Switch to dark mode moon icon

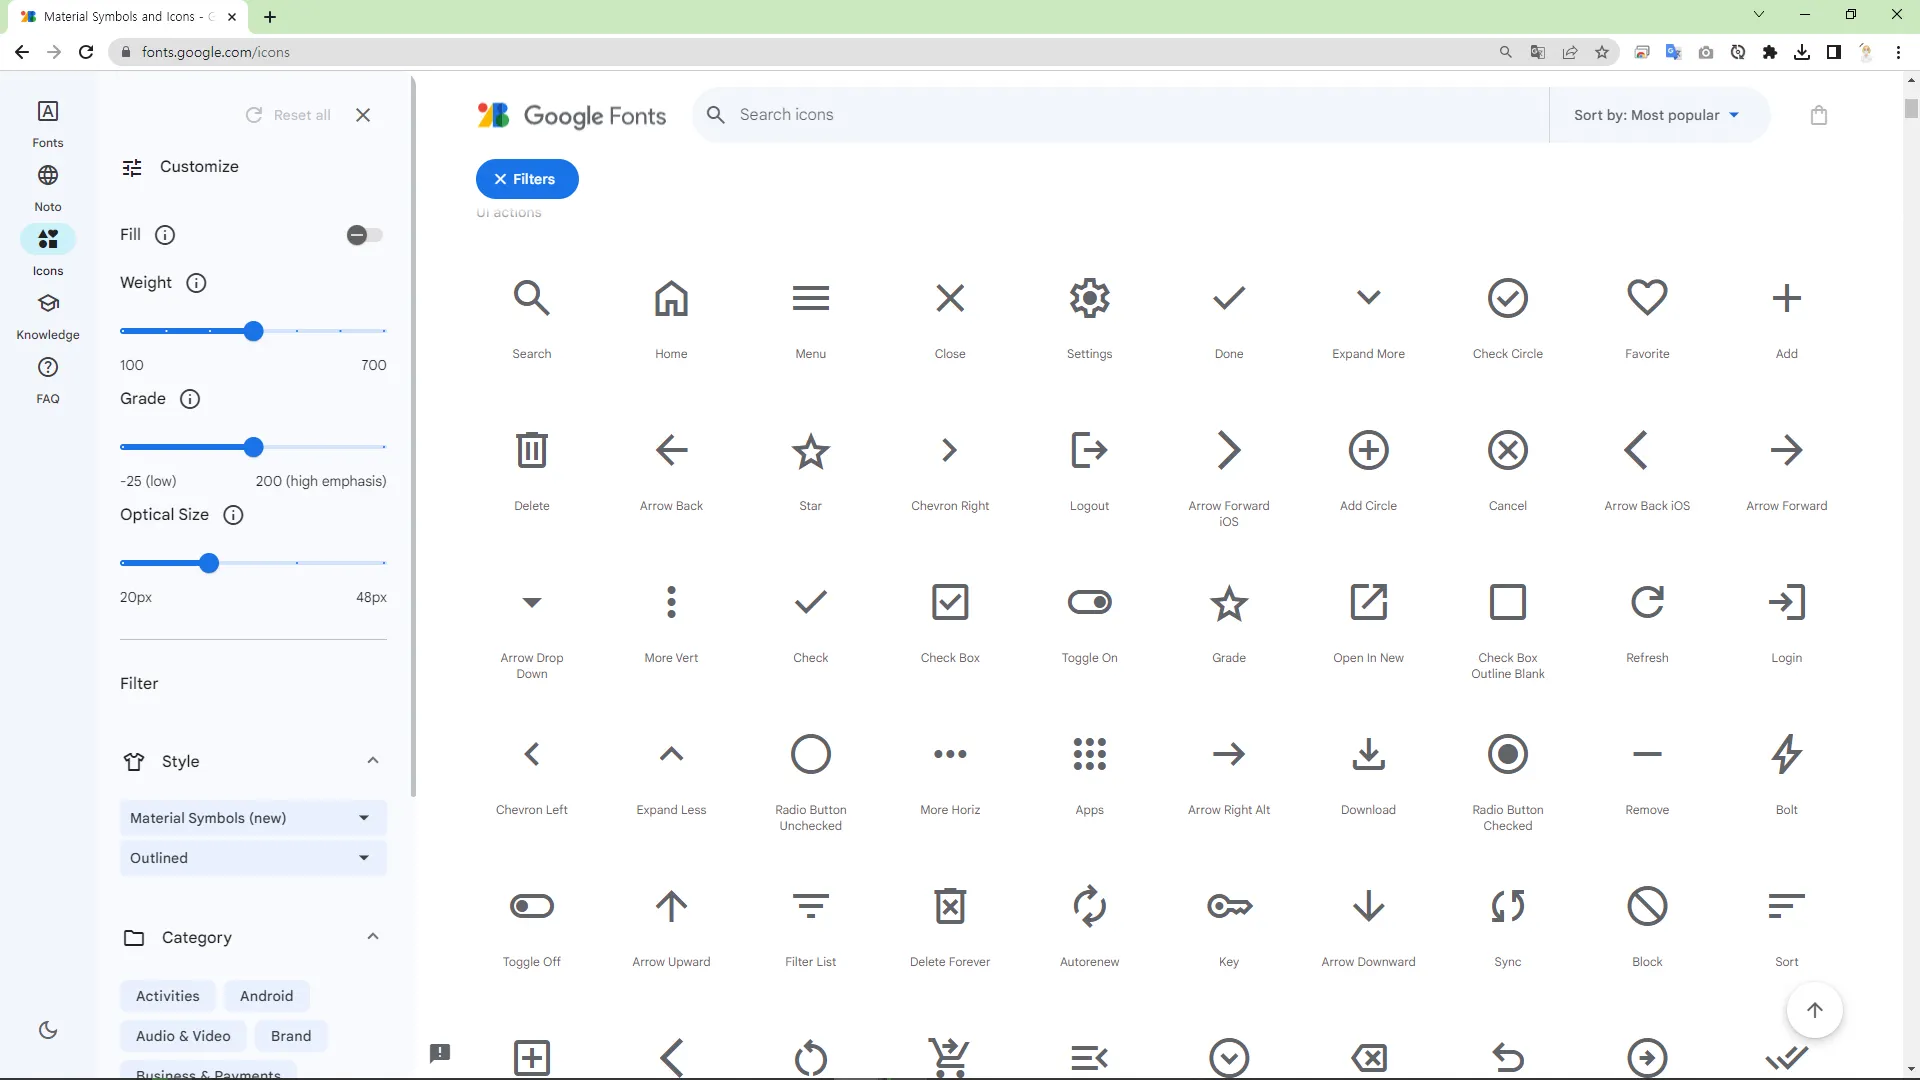coord(48,1030)
